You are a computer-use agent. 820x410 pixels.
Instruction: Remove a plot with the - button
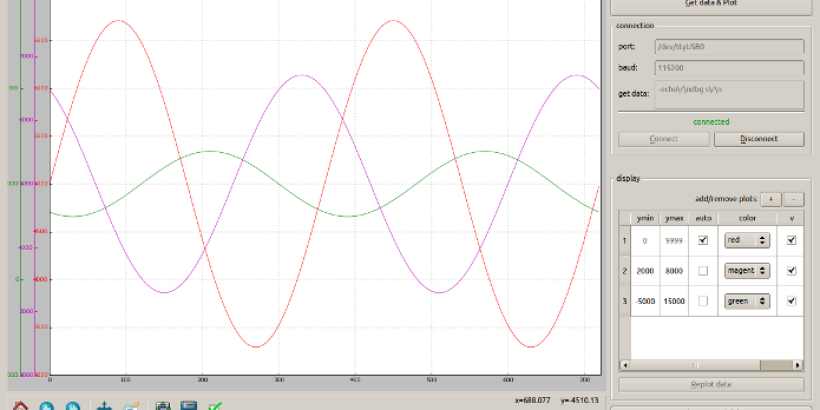tap(794, 199)
